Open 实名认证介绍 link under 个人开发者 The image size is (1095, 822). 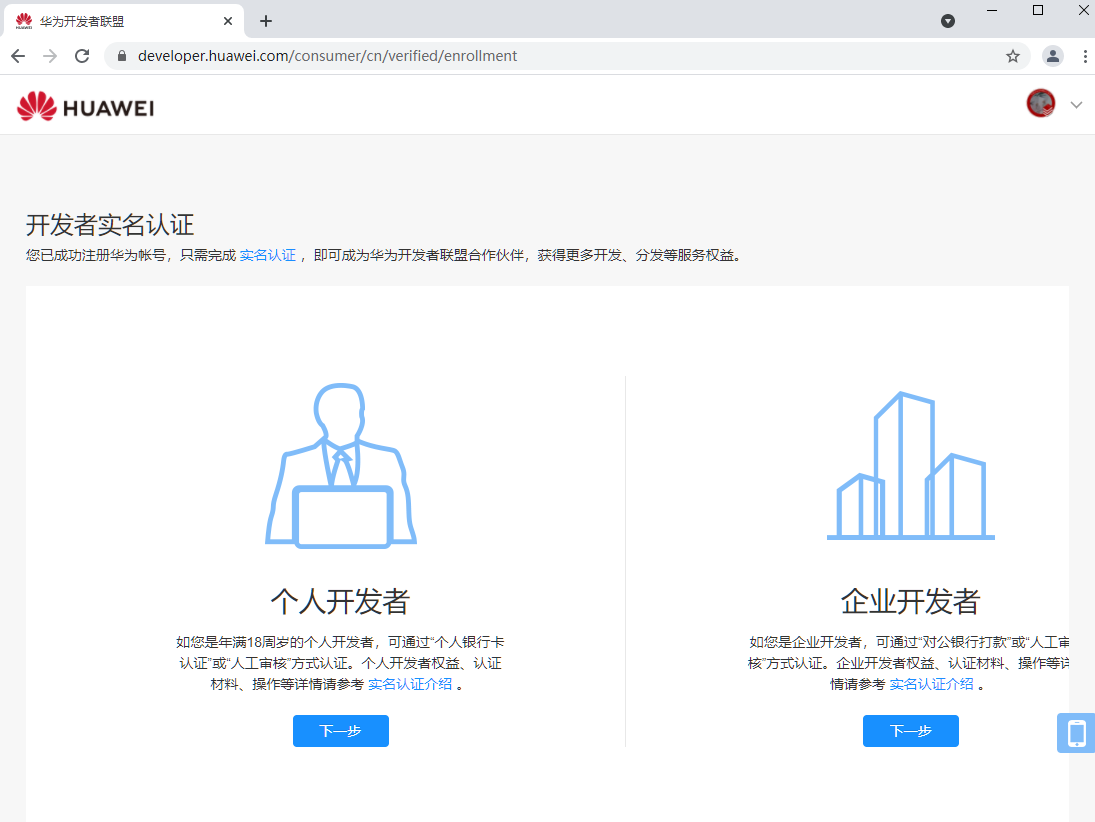click(410, 684)
